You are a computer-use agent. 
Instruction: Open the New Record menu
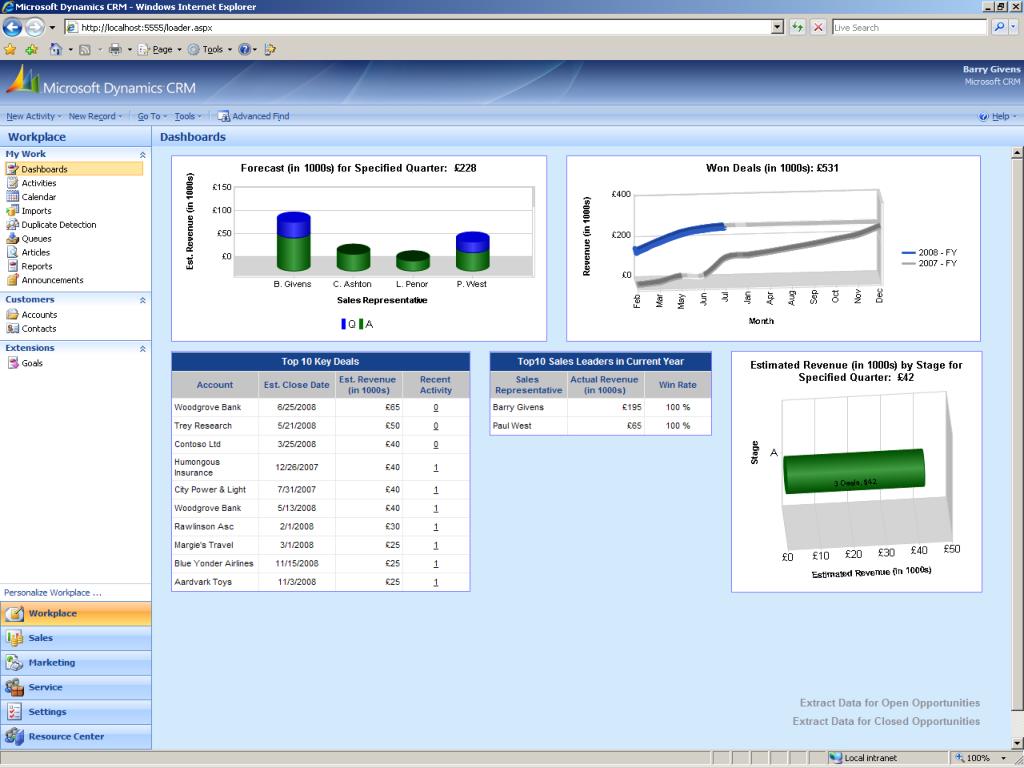(95, 116)
